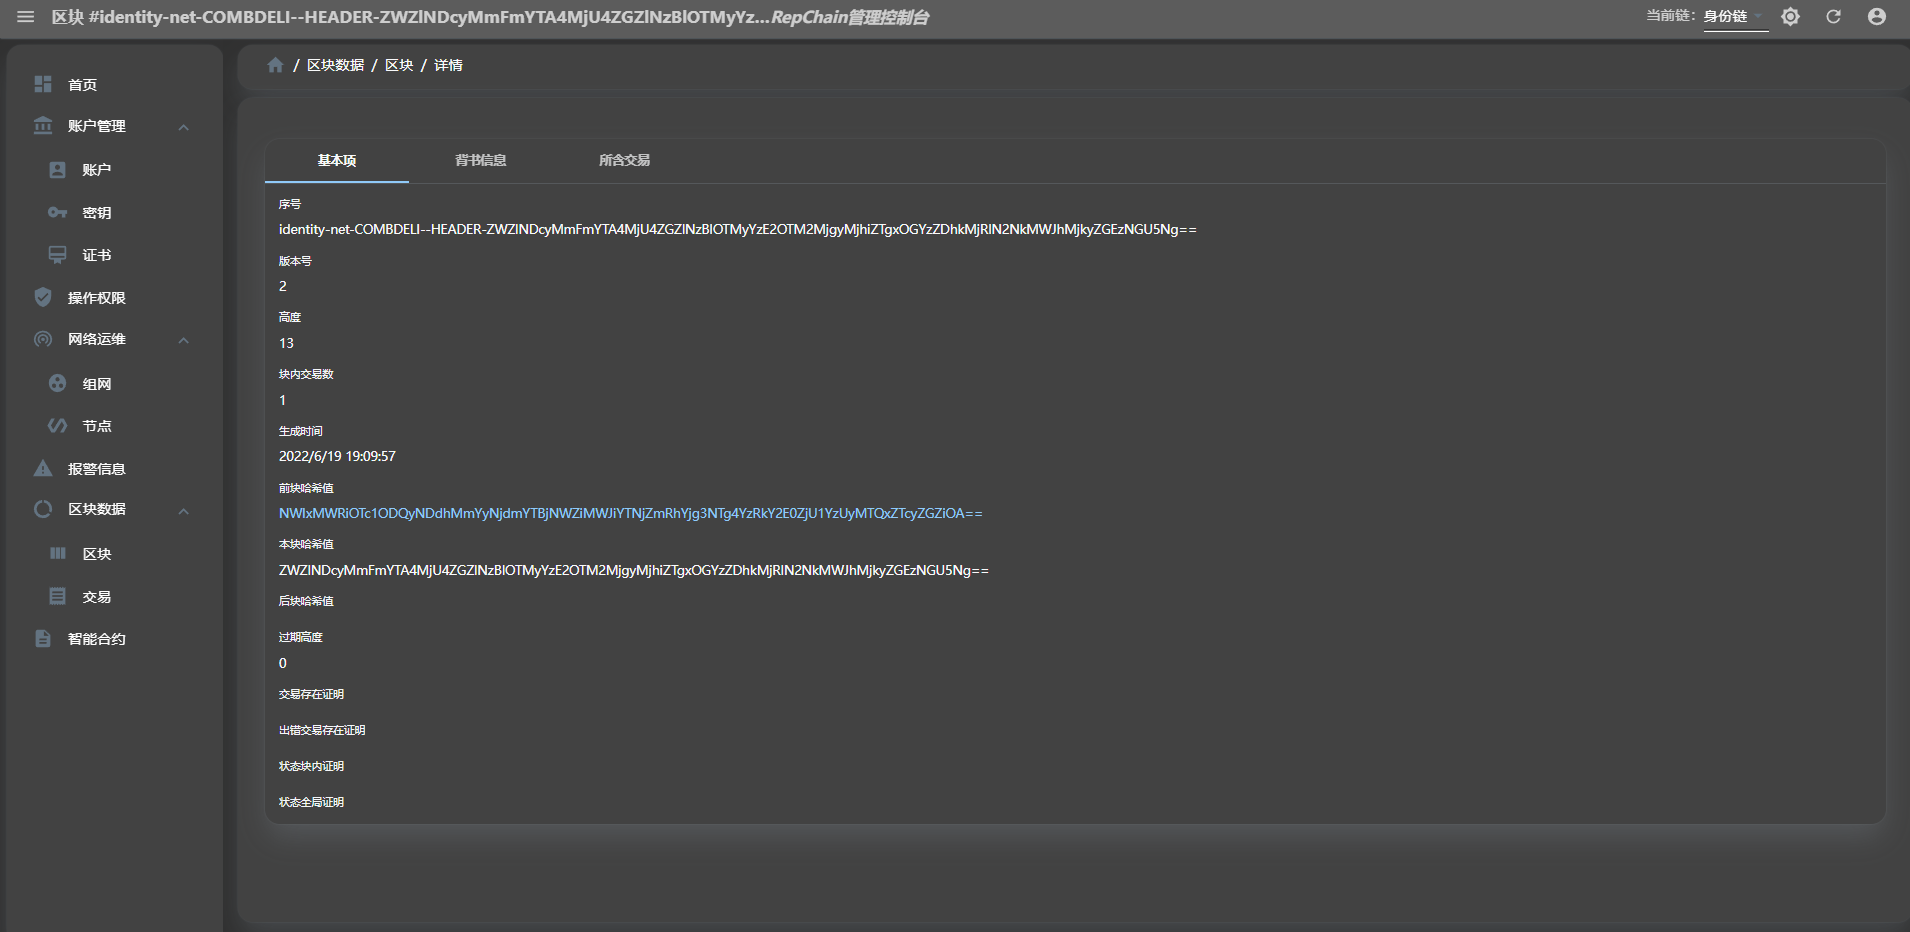Click the 详情 breadcrumb text
The height and width of the screenshot is (932, 1910).
(x=448, y=65)
